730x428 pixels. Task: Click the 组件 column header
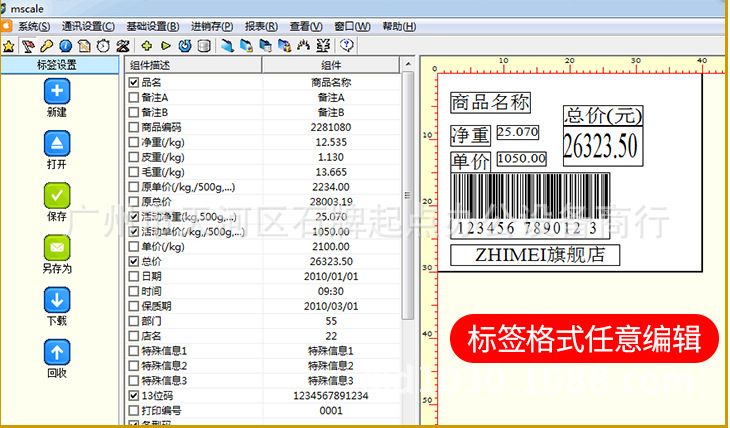pyautogui.click(x=331, y=65)
